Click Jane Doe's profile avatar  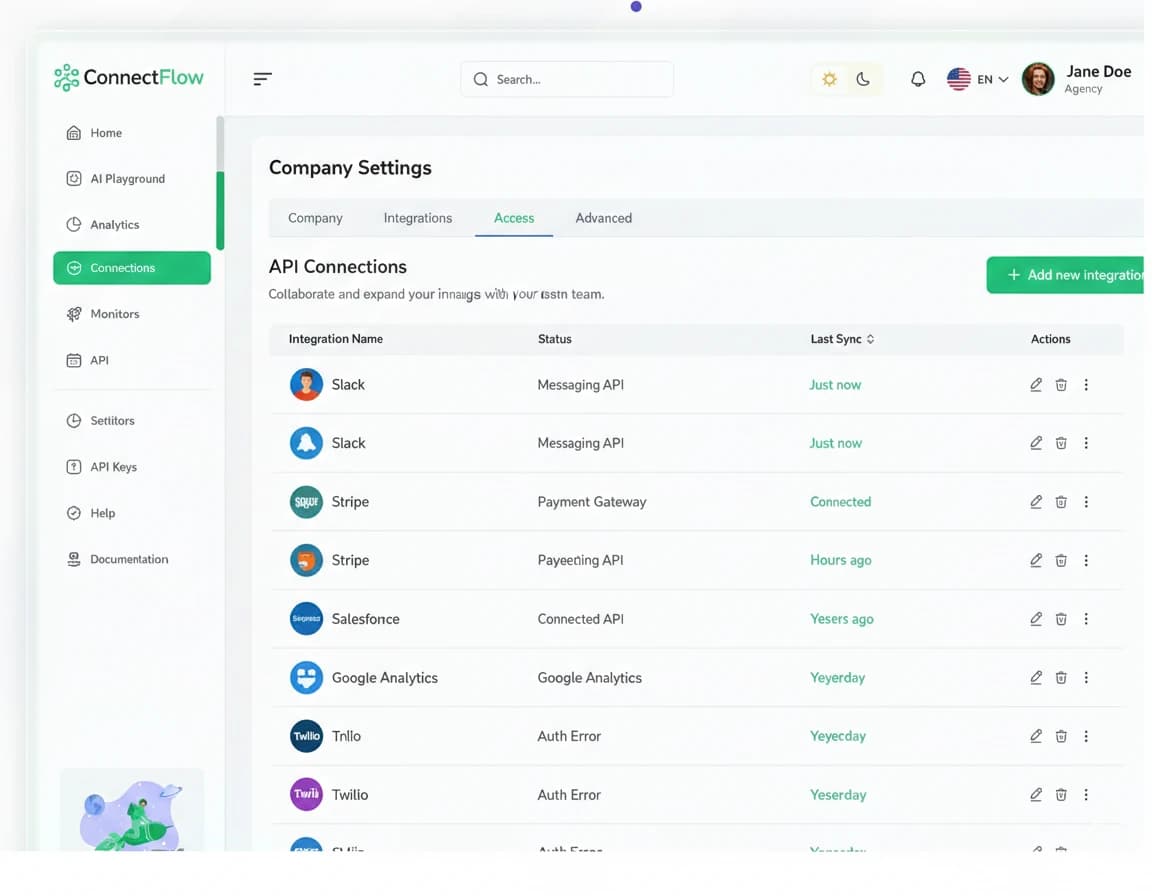click(x=1038, y=79)
